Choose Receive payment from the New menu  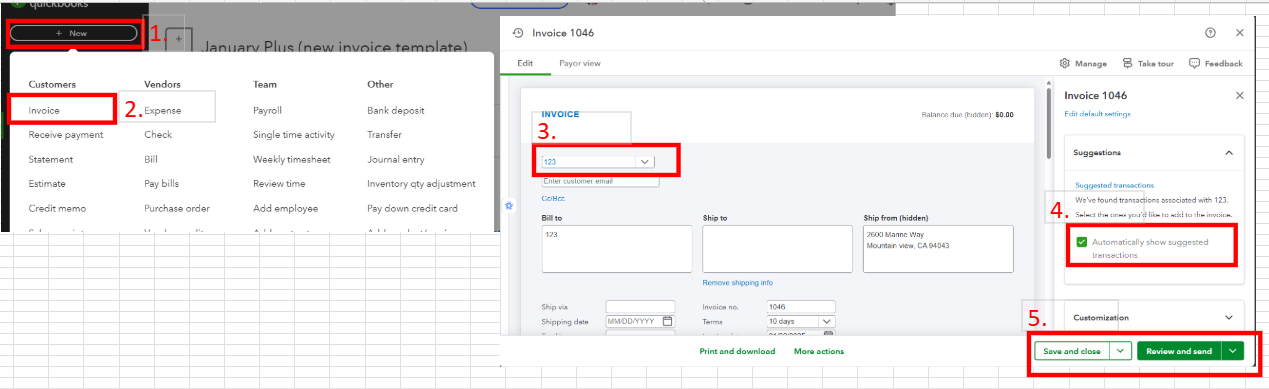point(65,134)
